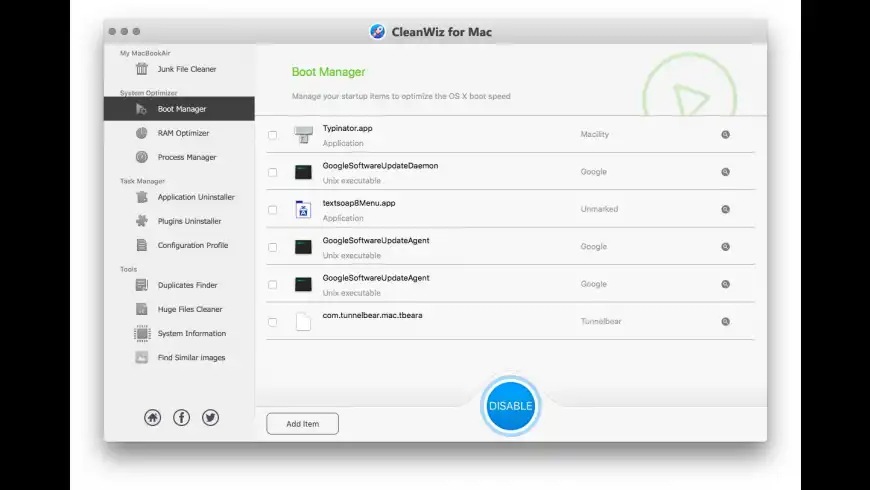
Task: Check the textsoapBMenu.app checkbox
Action: point(272,210)
